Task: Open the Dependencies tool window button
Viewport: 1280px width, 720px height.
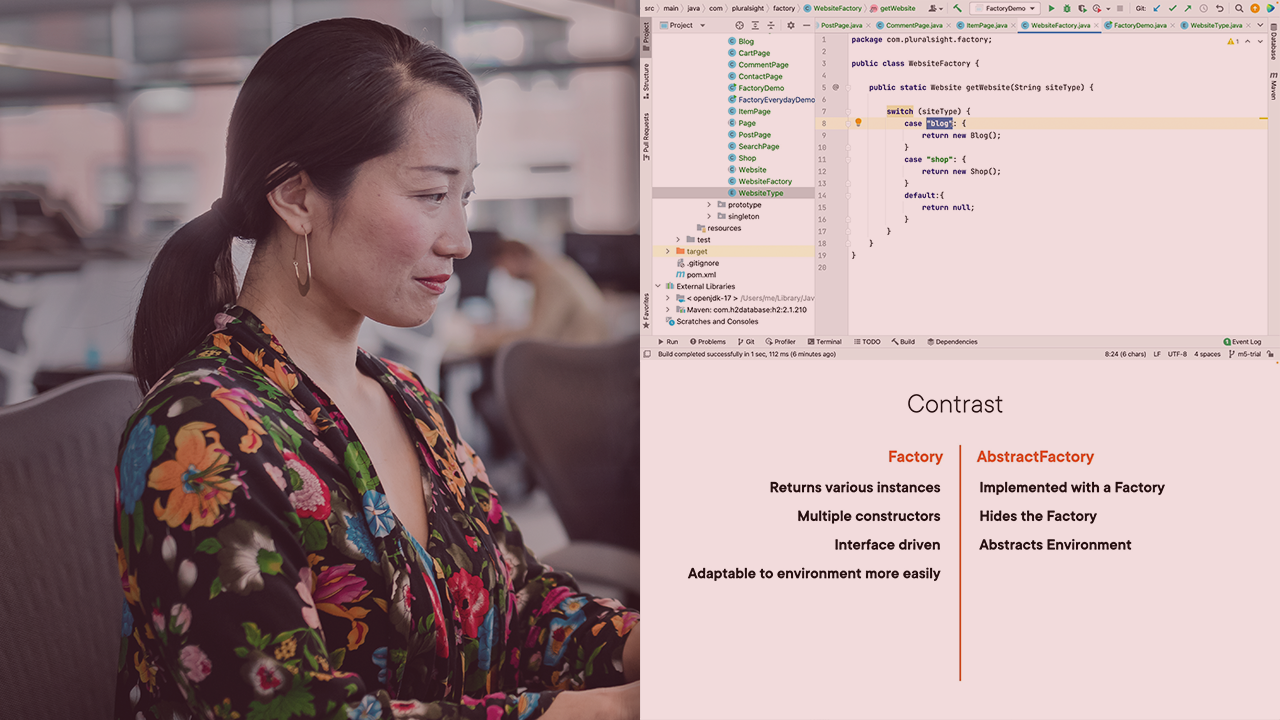Action: (952, 342)
